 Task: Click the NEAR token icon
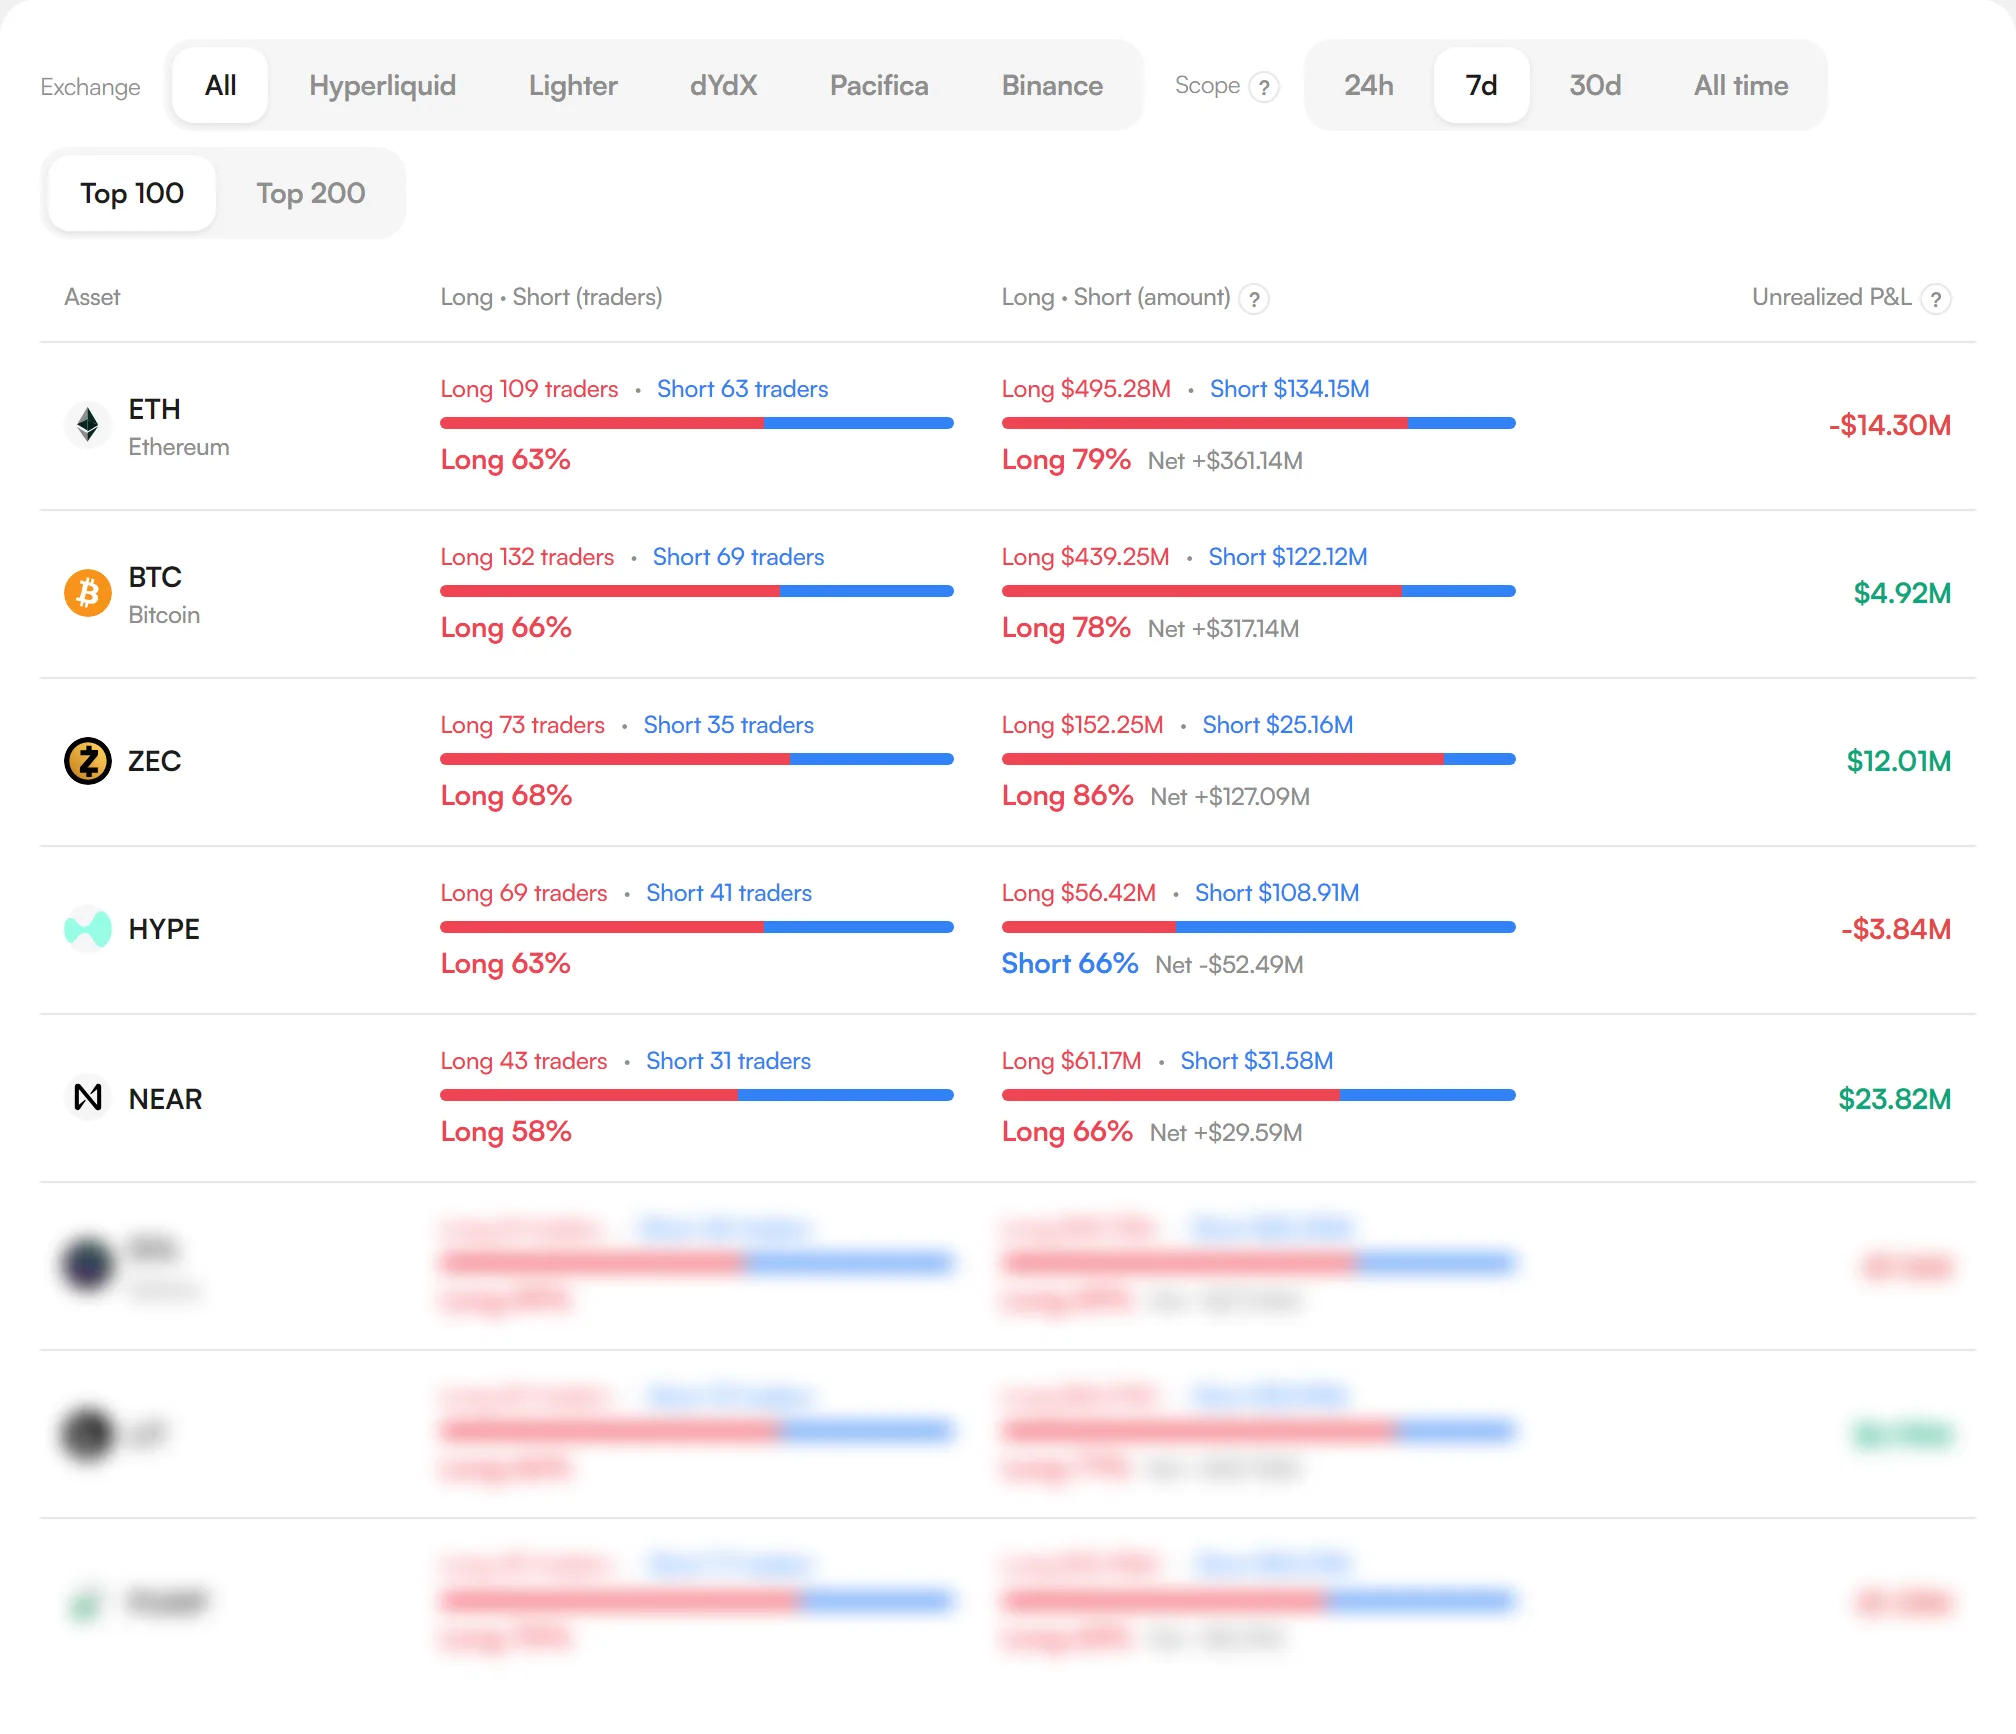click(88, 1097)
